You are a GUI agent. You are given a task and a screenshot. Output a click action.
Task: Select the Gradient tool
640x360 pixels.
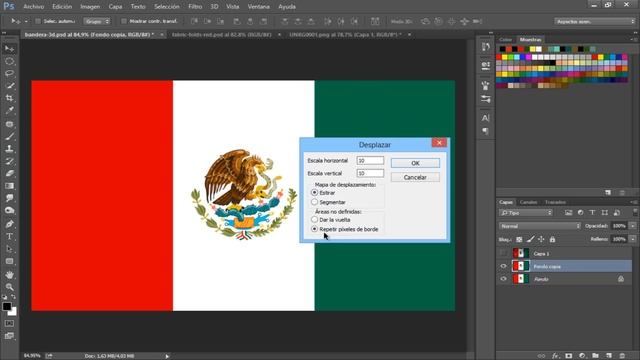coord(9,186)
